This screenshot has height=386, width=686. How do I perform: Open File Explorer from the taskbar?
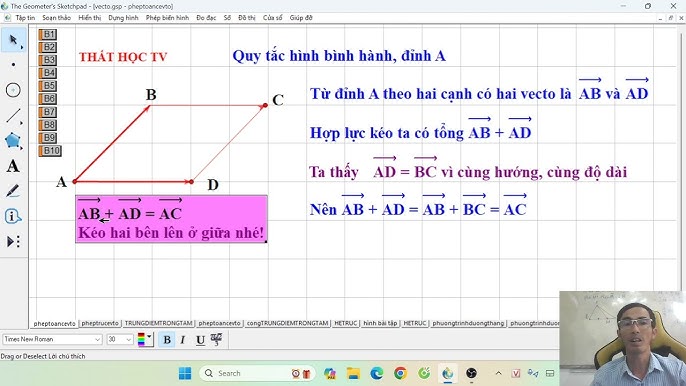coord(353,373)
